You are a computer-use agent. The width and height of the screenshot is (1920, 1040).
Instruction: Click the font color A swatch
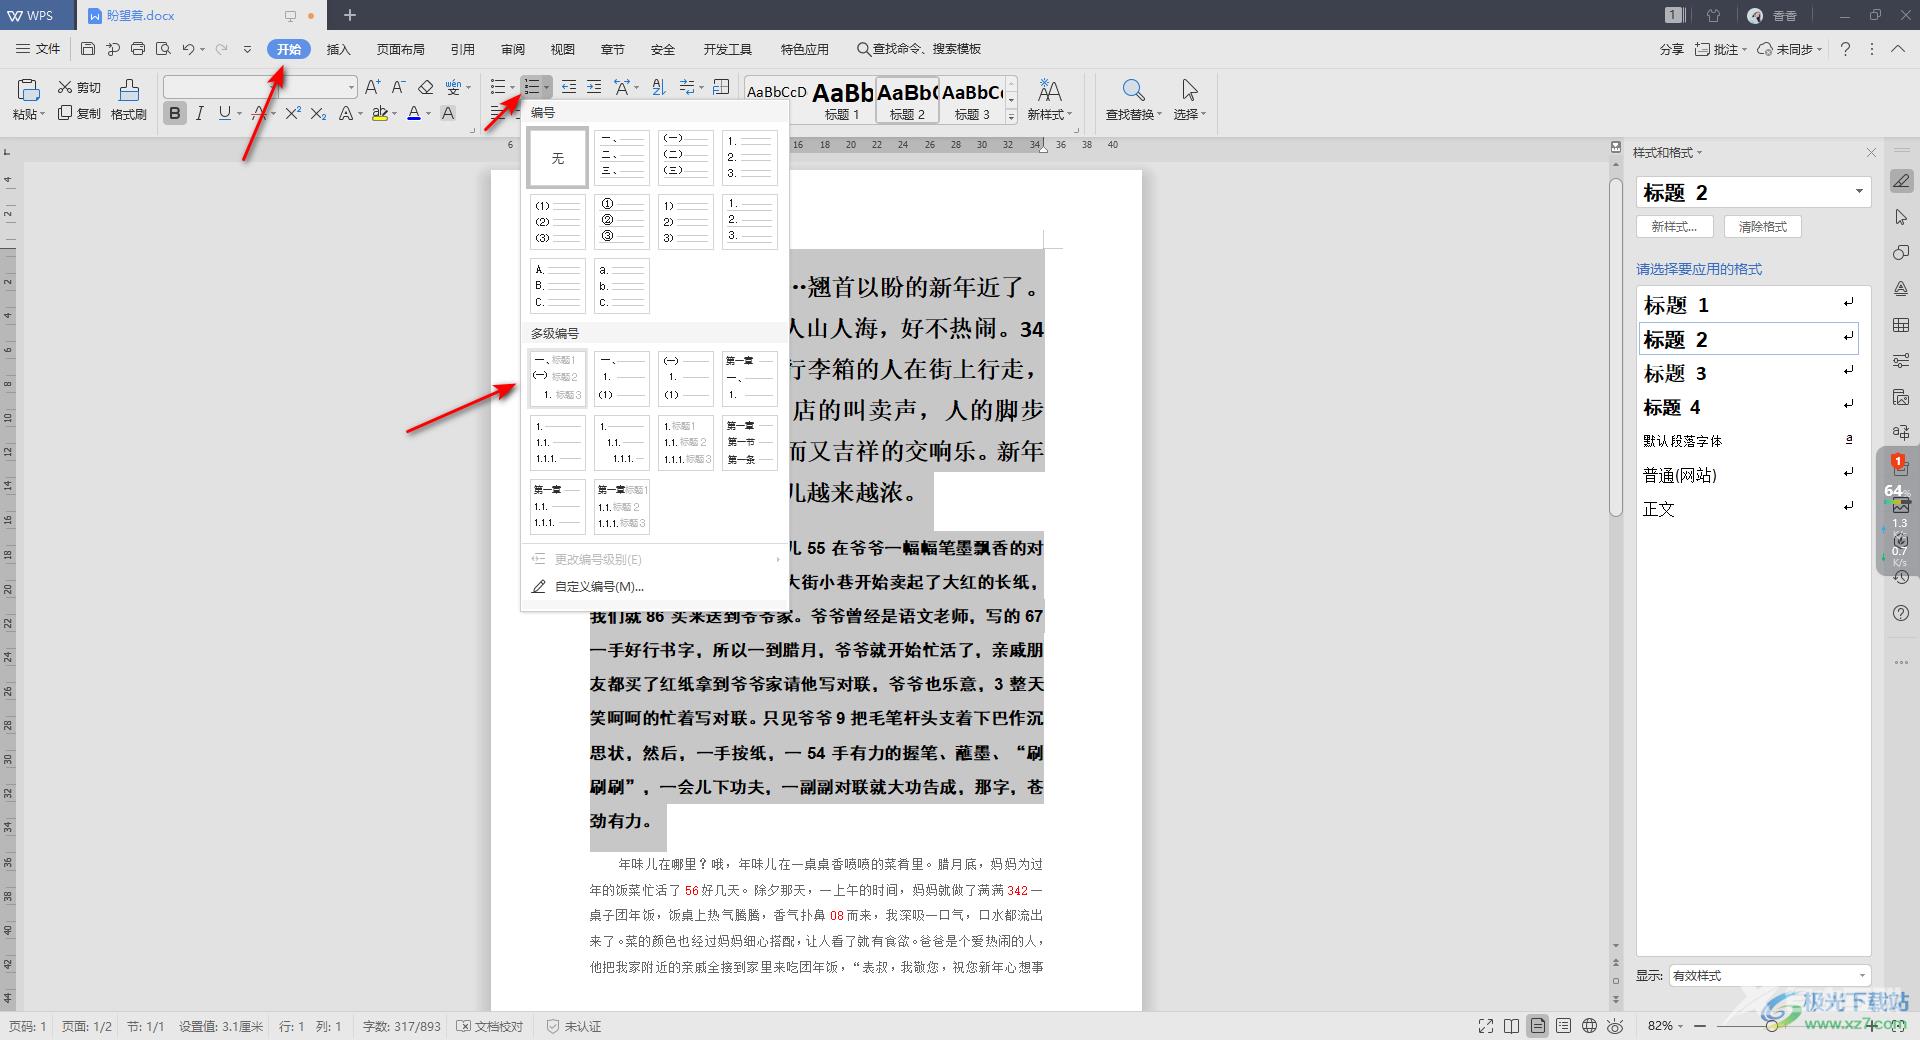pyautogui.click(x=414, y=113)
